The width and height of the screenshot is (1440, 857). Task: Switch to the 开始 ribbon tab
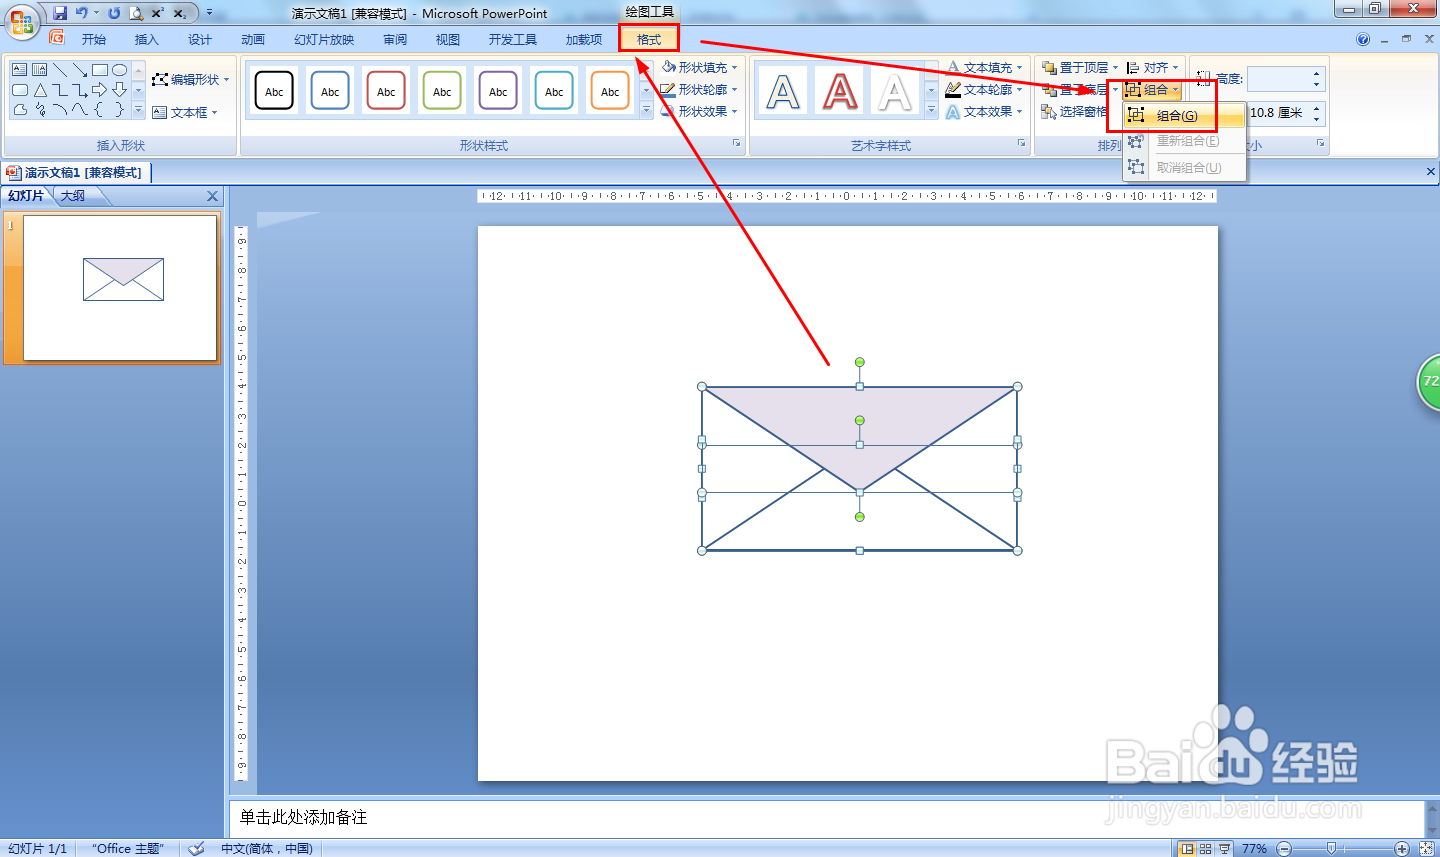click(x=94, y=39)
